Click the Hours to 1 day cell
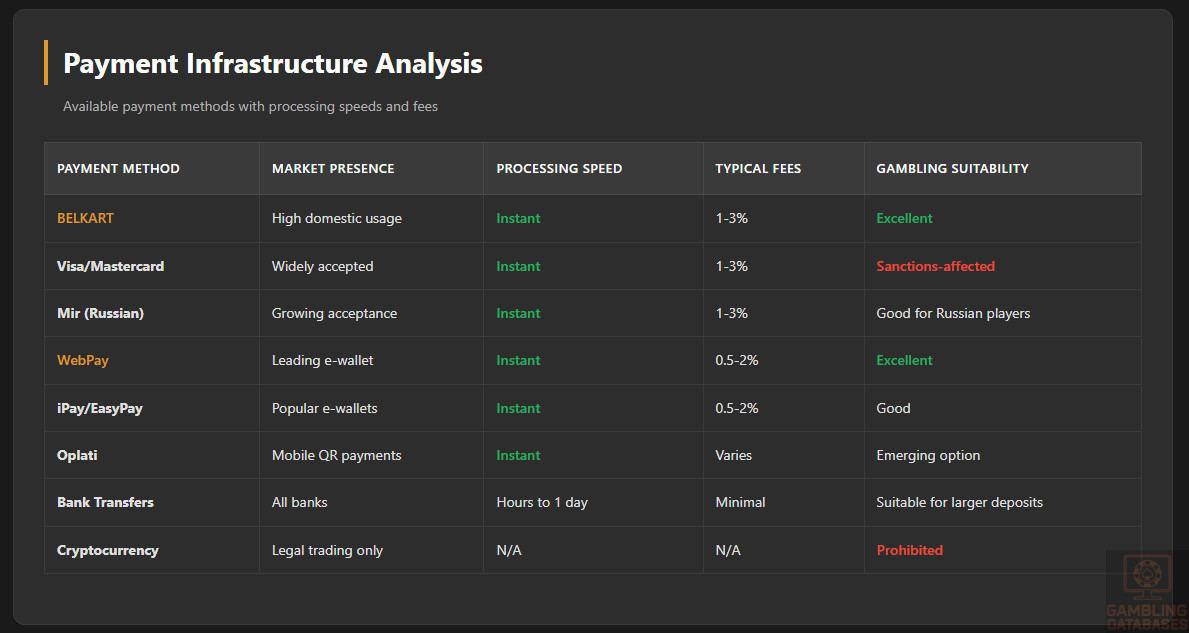 541,502
